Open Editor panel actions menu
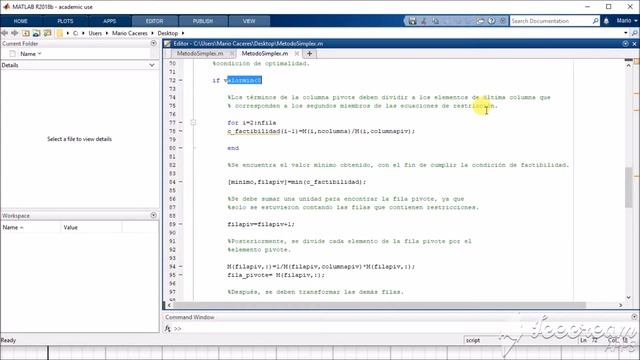The image size is (640, 360). click(625, 44)
